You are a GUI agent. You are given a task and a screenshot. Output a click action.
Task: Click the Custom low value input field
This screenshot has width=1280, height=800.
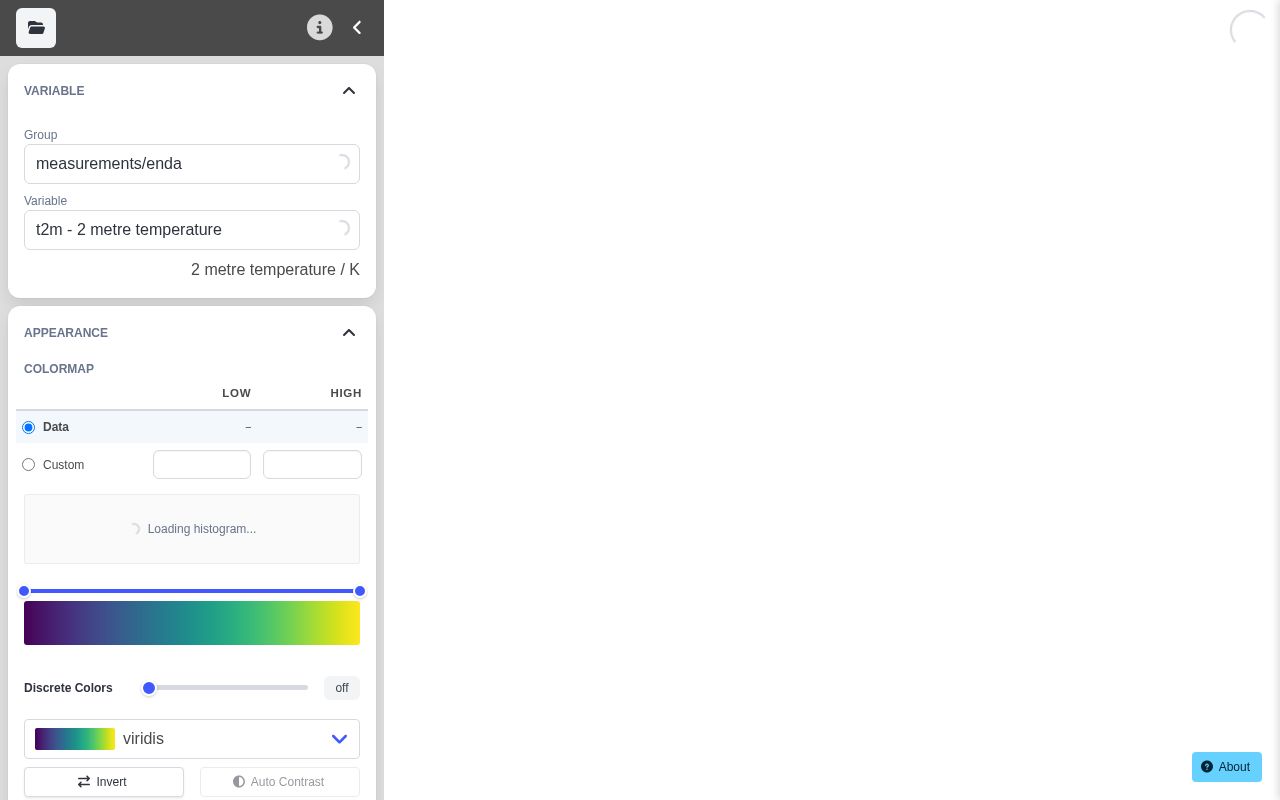tap(202, 465)
